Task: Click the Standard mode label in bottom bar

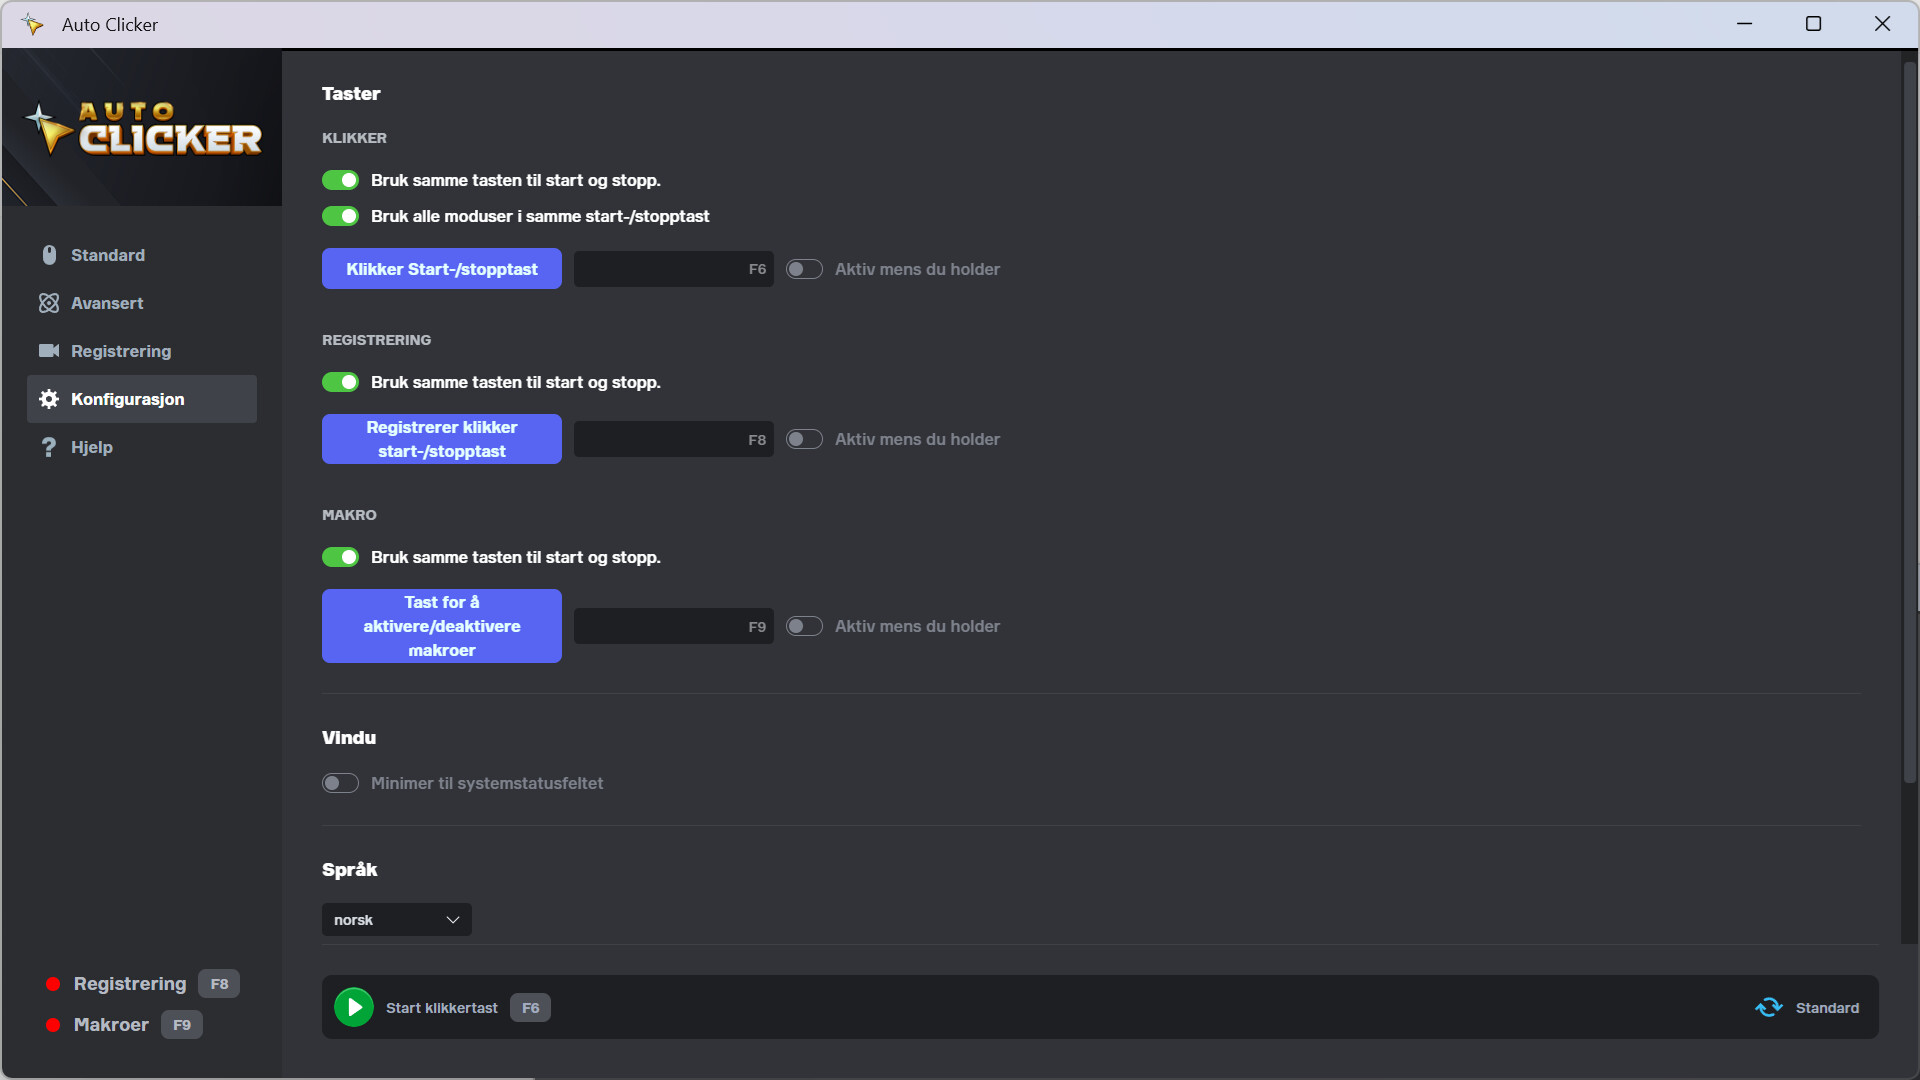Action: click(1827, 1008)
